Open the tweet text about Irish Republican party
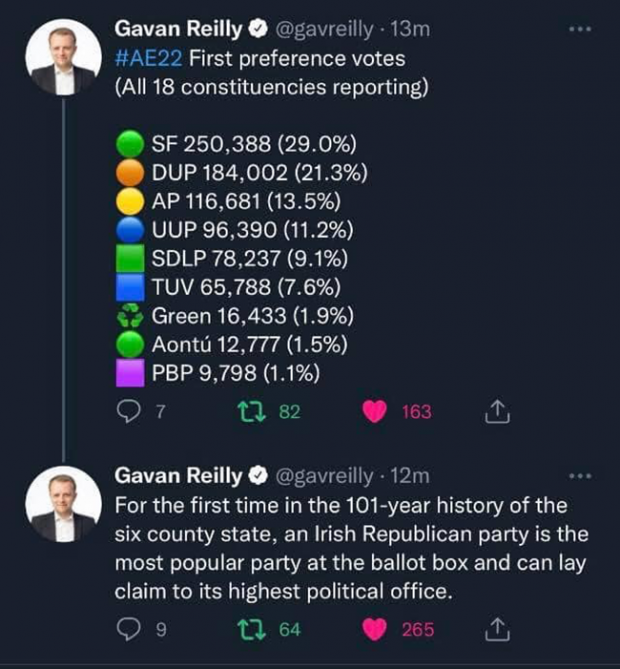620x669 pixels. [352, 549]
